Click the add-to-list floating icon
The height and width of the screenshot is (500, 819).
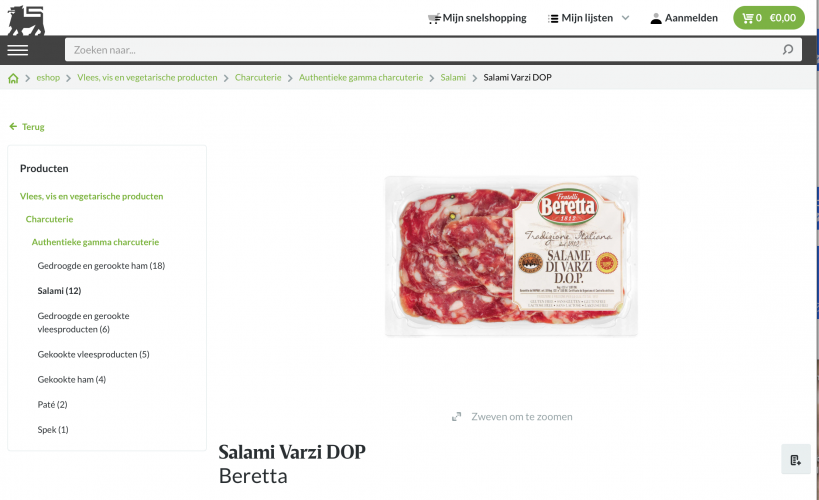795,460
